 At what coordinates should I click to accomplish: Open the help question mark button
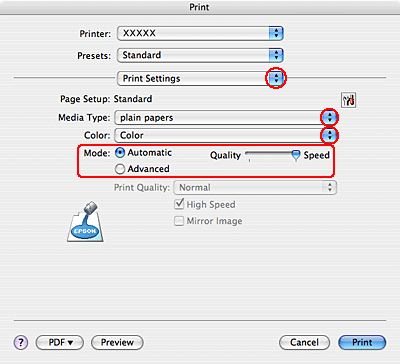[x=21, y=342]
